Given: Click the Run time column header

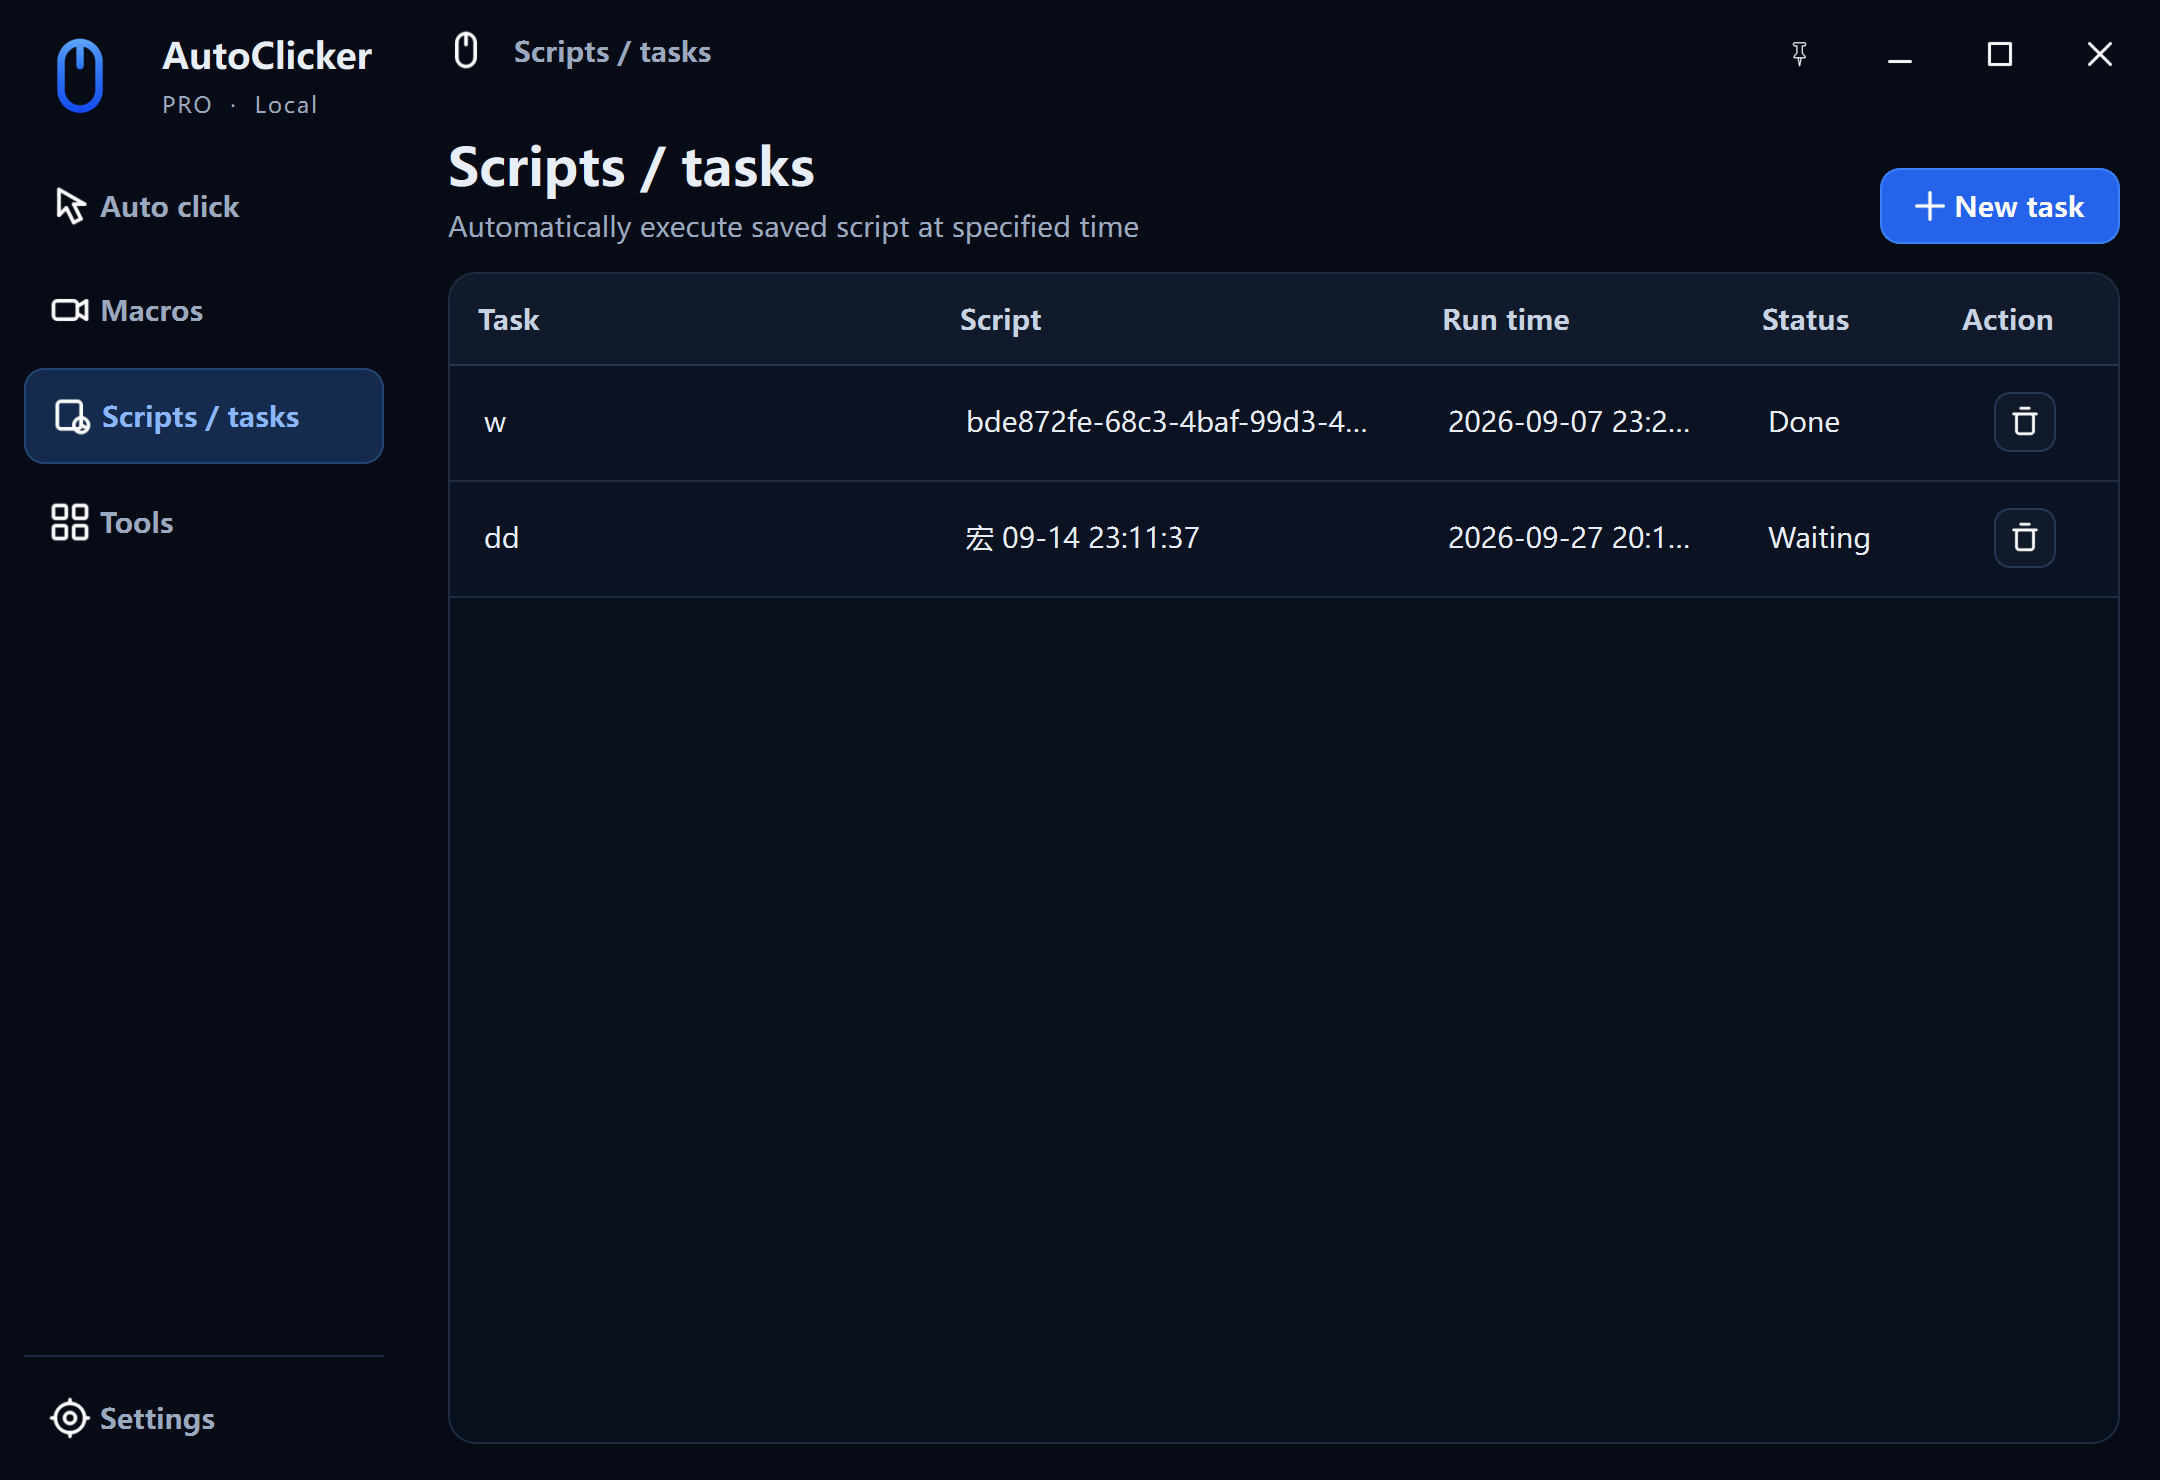Looking at the screenshot, I should pos(1506,320).
